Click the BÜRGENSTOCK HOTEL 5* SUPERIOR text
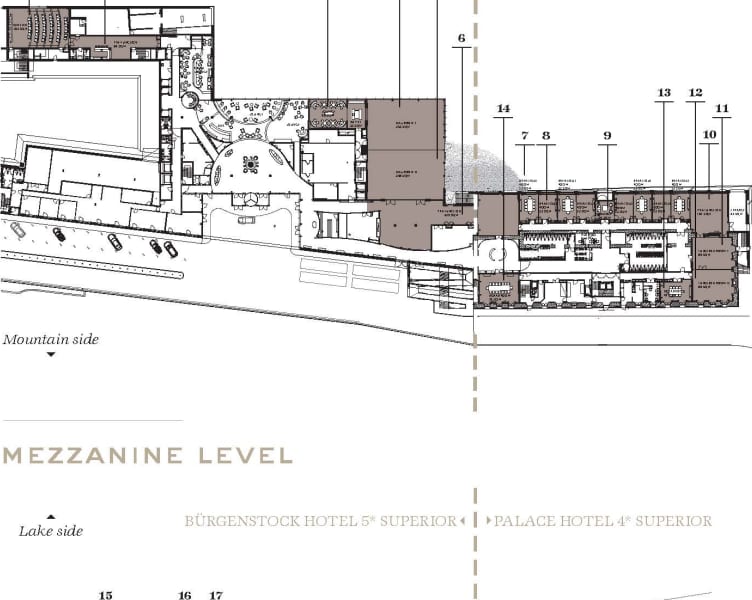 (x=320, y=521)
